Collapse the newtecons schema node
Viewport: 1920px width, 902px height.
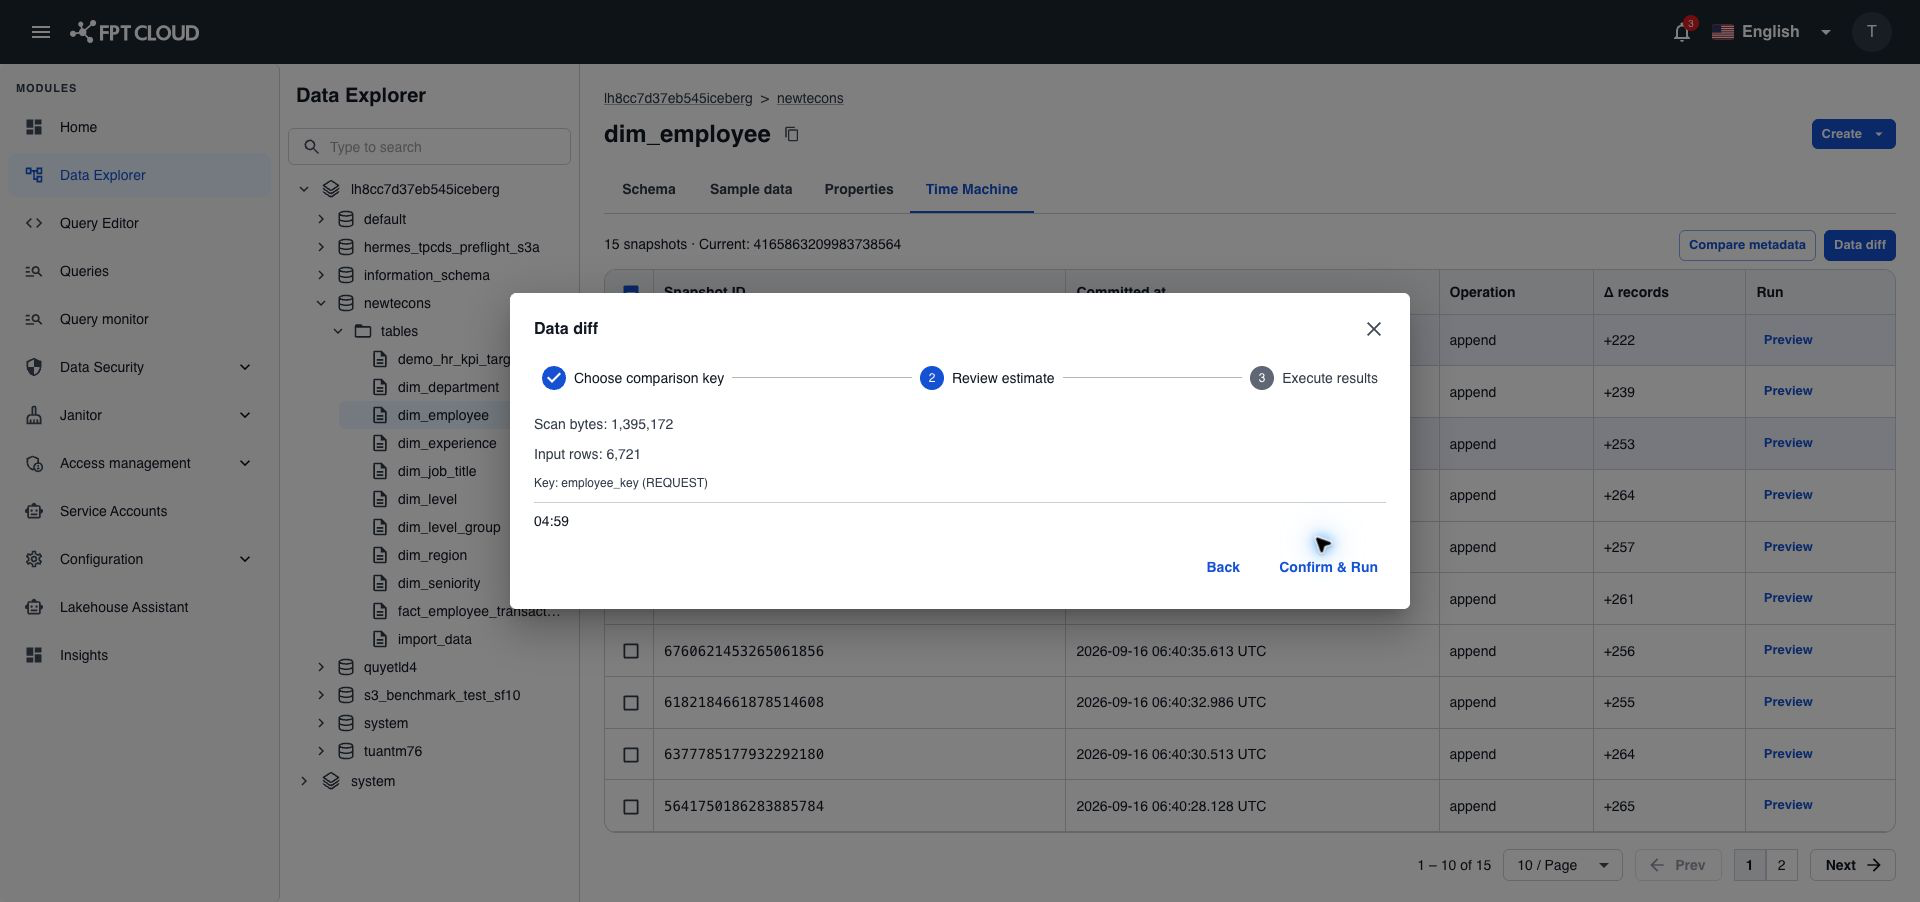(x=321, y=303)
